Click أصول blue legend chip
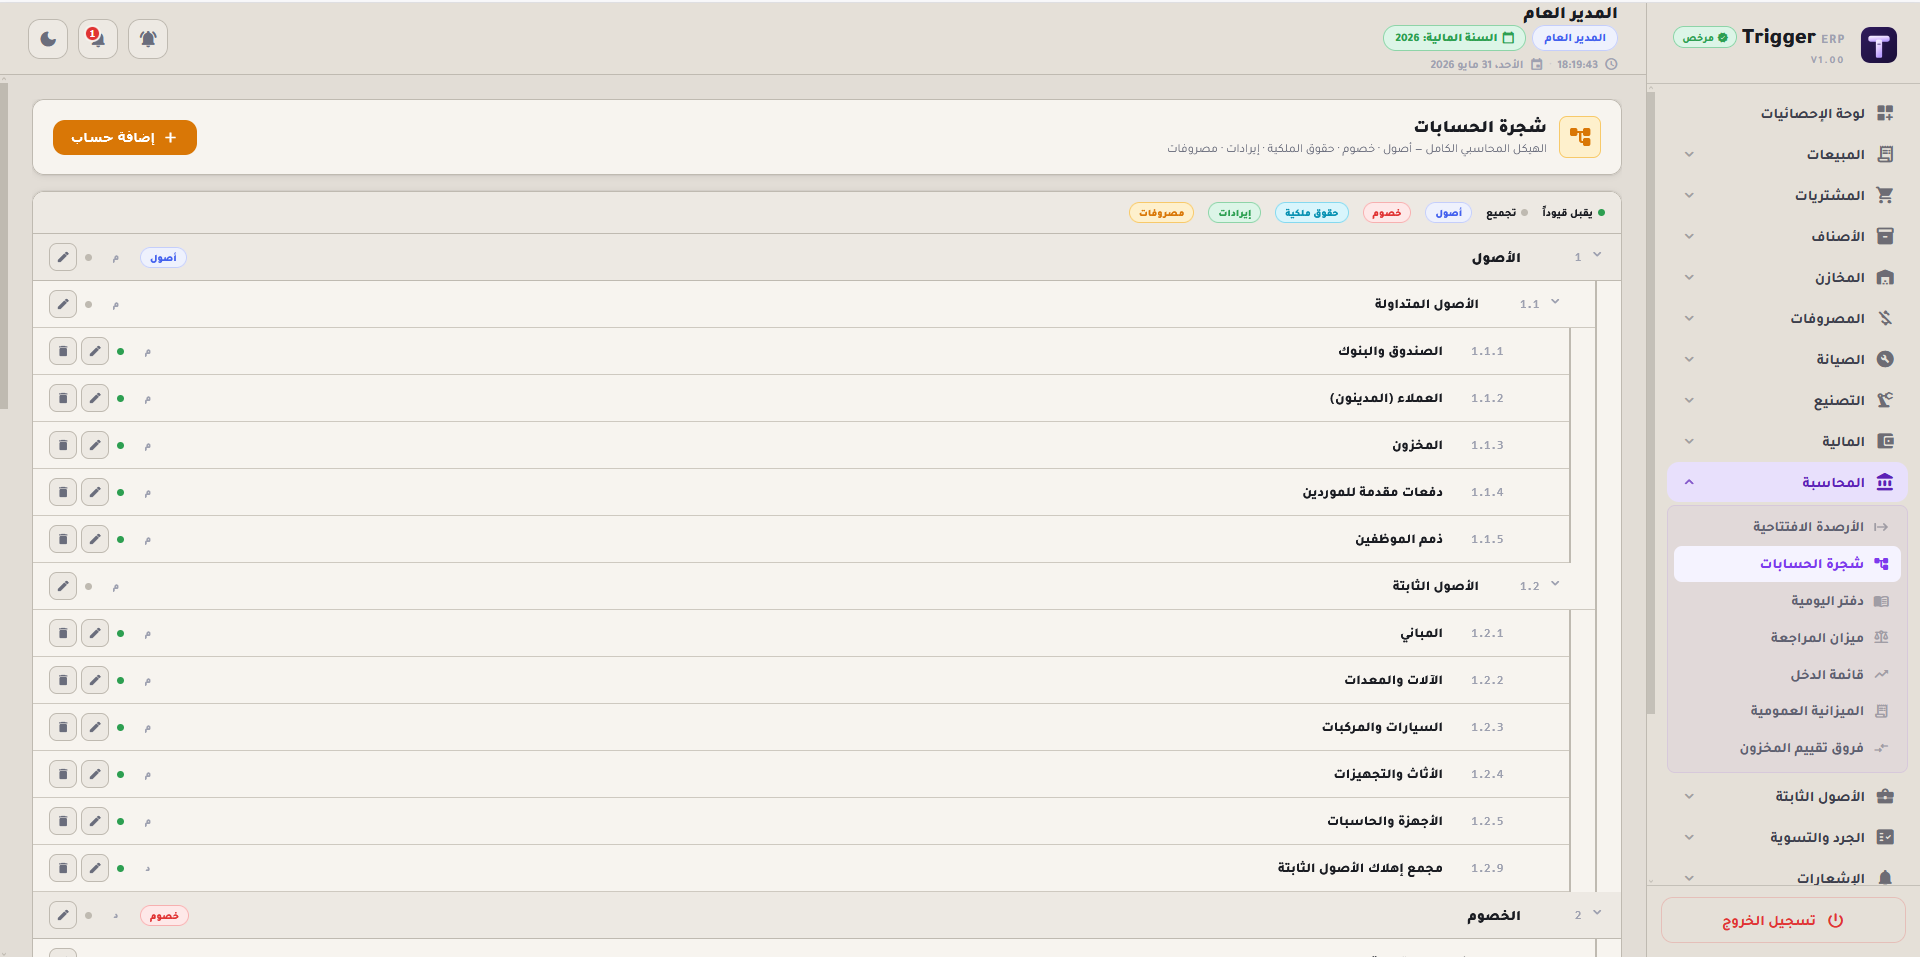The height and width of the screenshot is (957, 1920). pos(1448,213)
